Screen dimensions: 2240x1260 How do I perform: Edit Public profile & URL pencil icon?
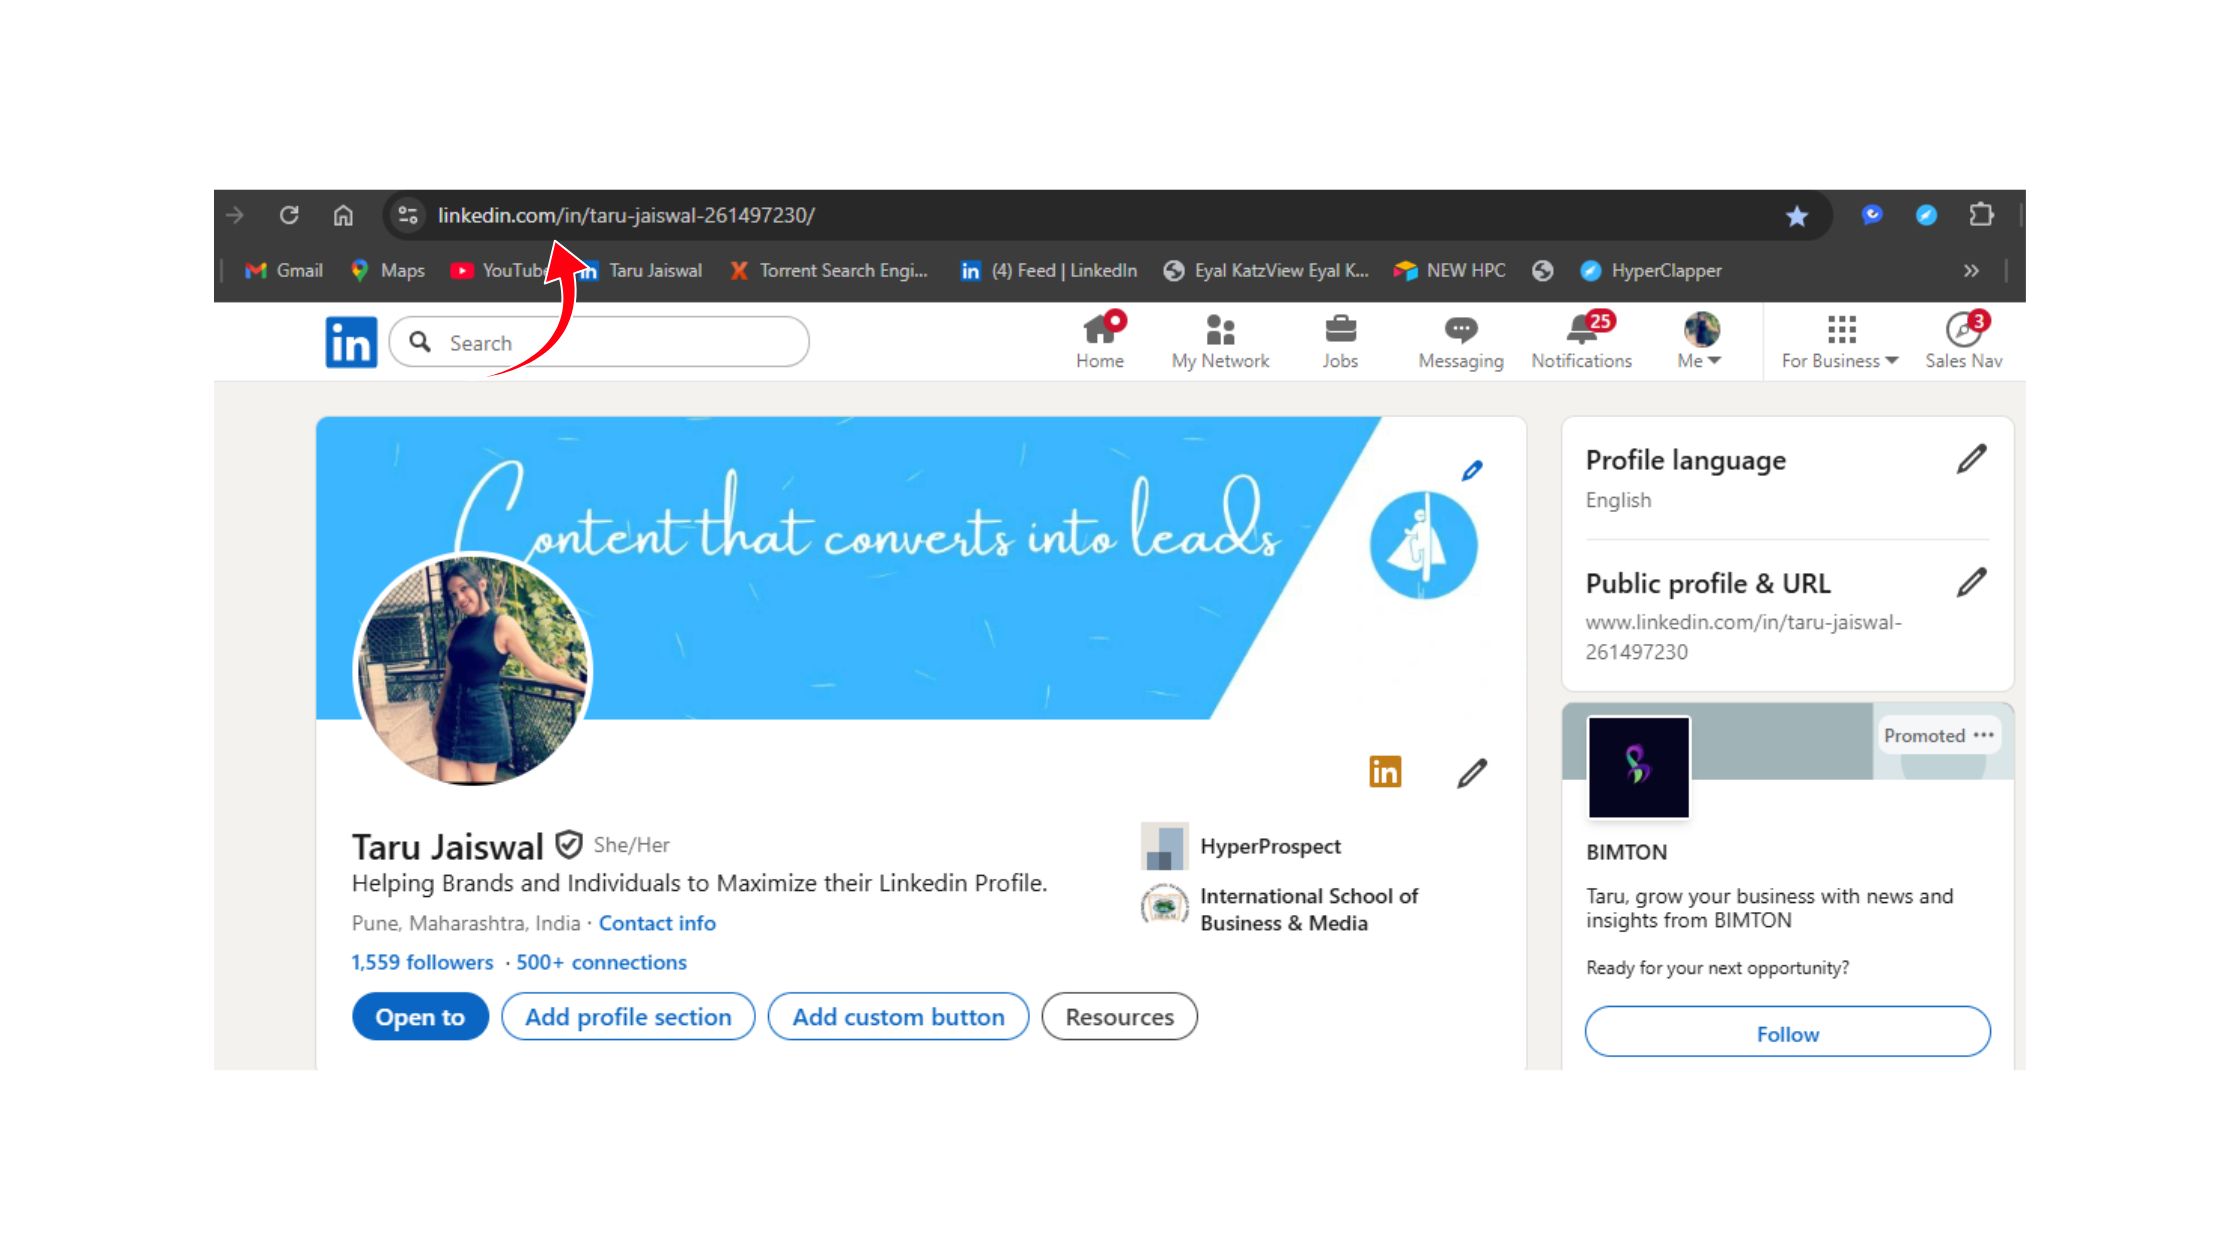(x=1971, y=582)
